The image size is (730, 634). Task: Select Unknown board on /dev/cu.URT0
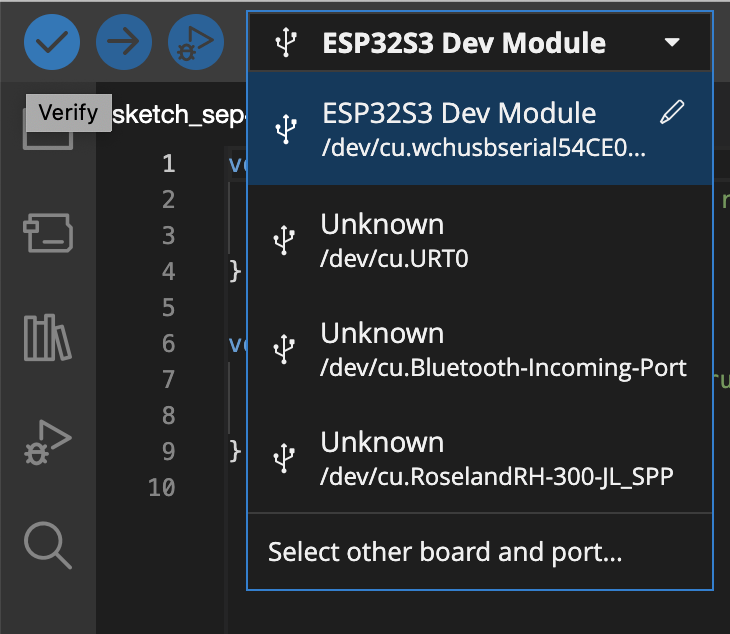click(480, 240)
